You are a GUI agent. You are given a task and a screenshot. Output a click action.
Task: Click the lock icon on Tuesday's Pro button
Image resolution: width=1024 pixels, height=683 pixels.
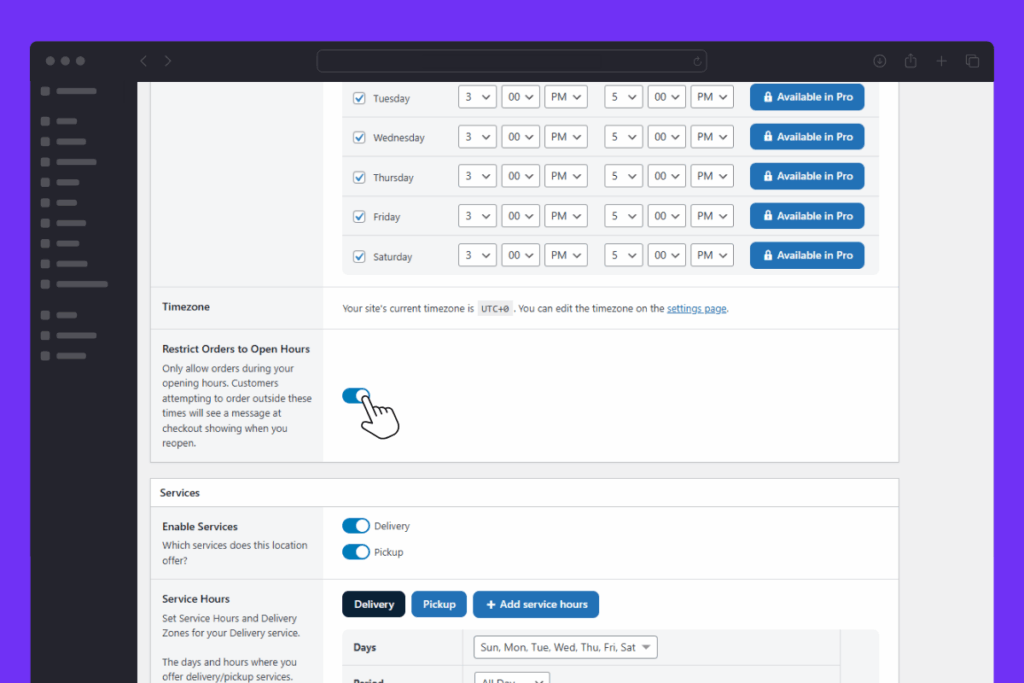coord(768,97)
